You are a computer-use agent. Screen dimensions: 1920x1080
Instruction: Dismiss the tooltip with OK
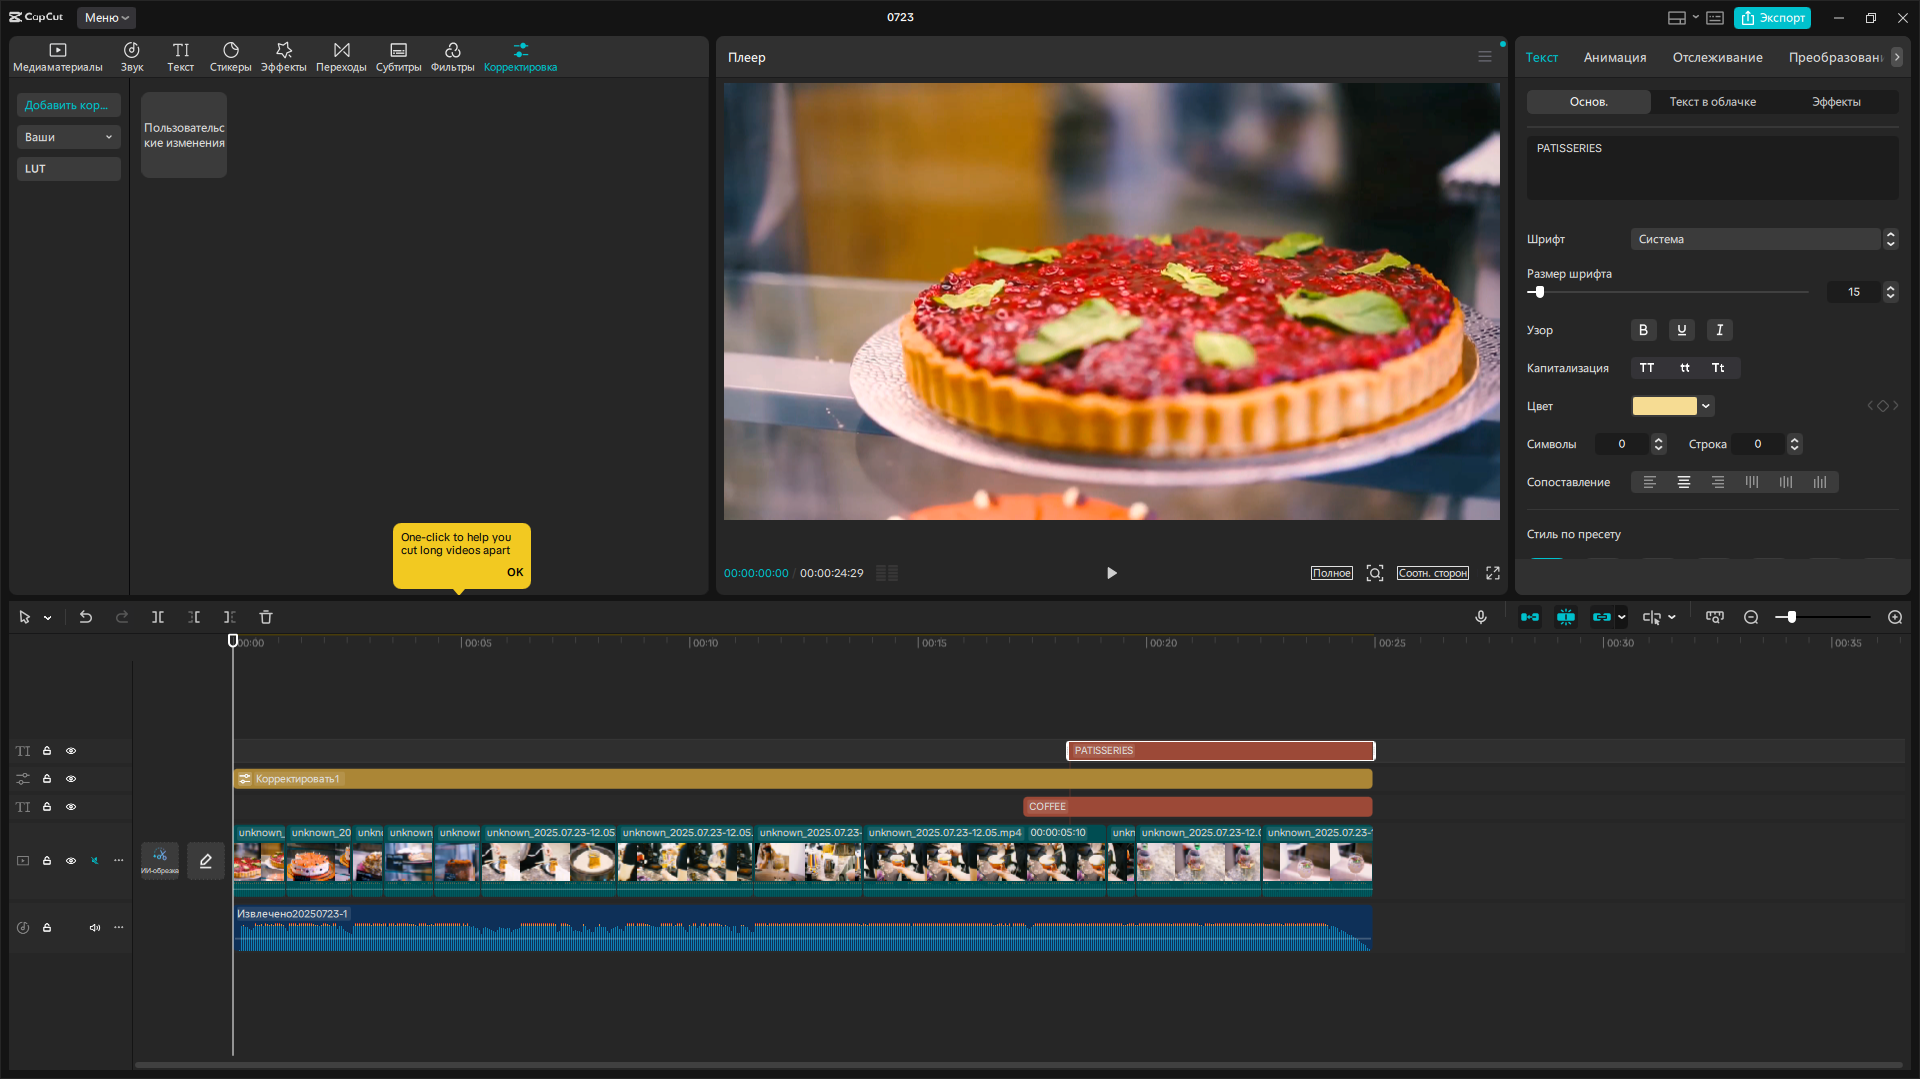(515, 572)
